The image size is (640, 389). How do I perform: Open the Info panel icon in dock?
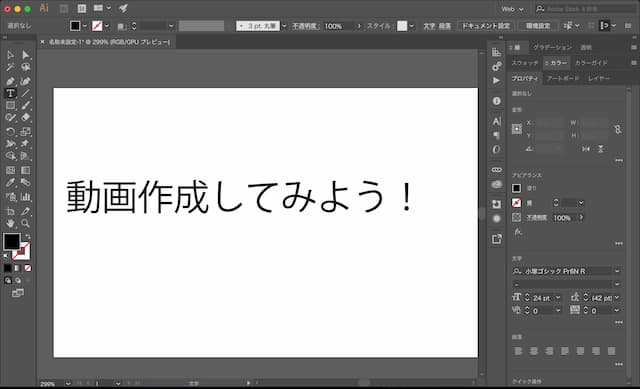point(496,101)
